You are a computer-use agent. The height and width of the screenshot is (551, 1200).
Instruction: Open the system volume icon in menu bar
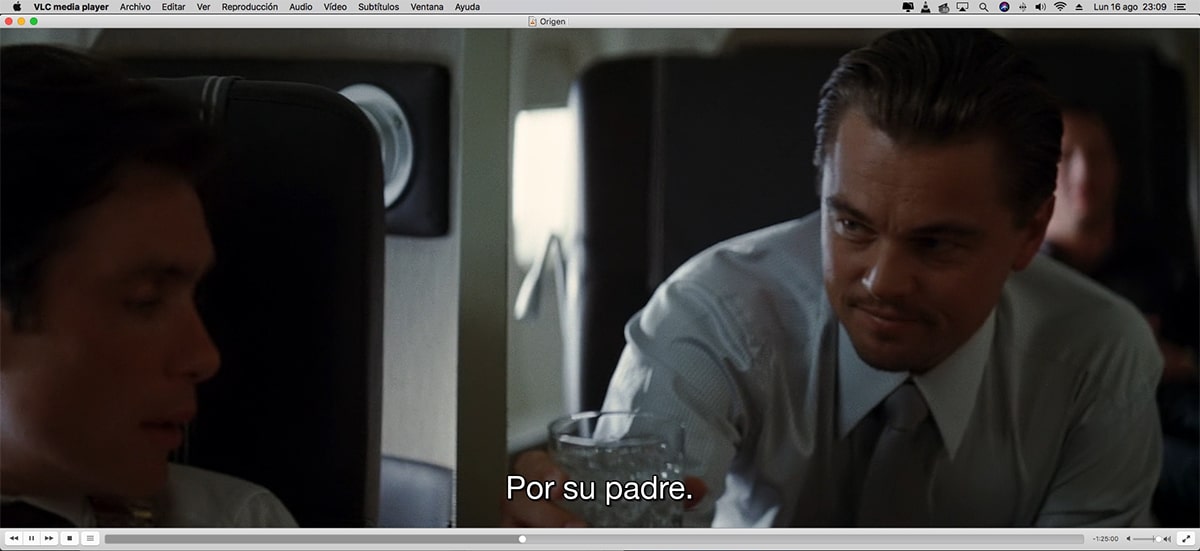(x=1040, y=6)
